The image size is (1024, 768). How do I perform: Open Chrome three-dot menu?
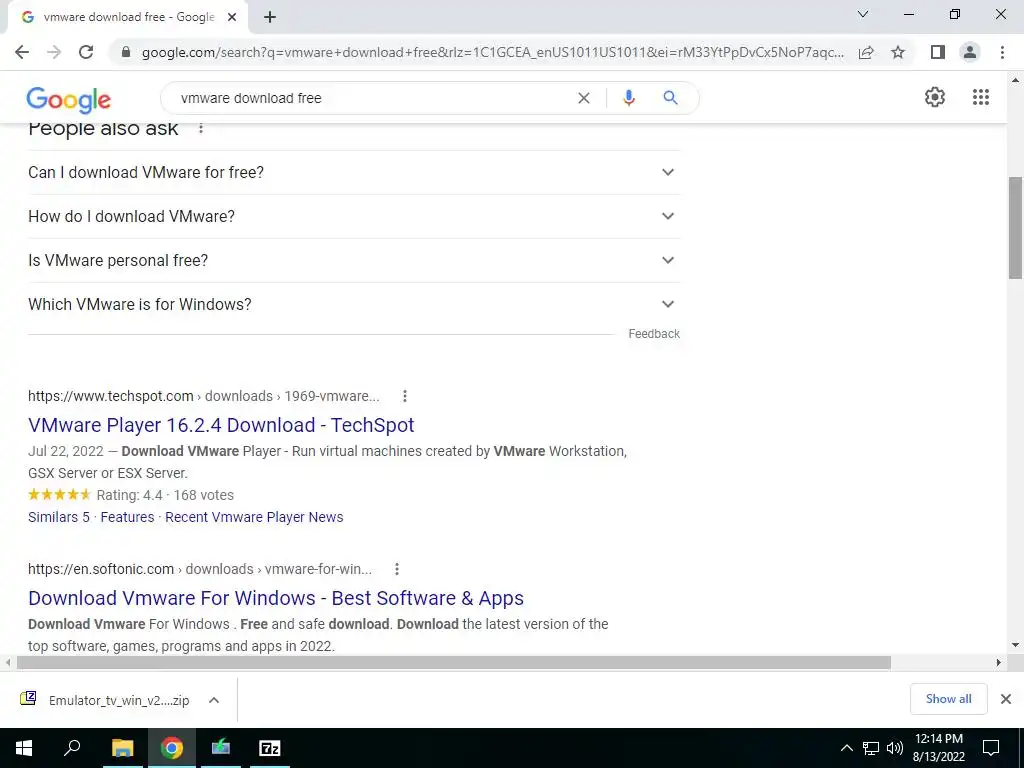(x=1002, y=52)
